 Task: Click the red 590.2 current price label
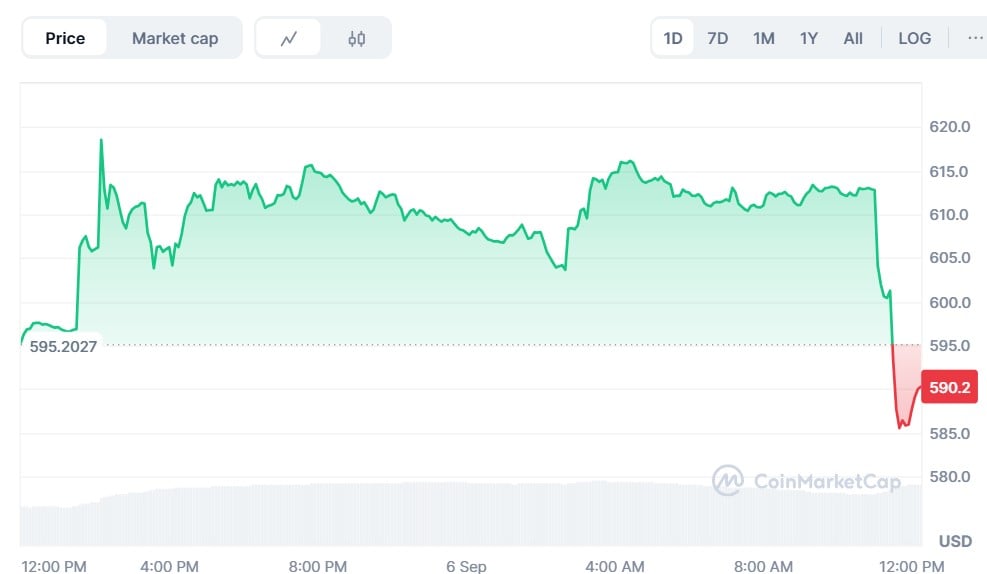949,388
